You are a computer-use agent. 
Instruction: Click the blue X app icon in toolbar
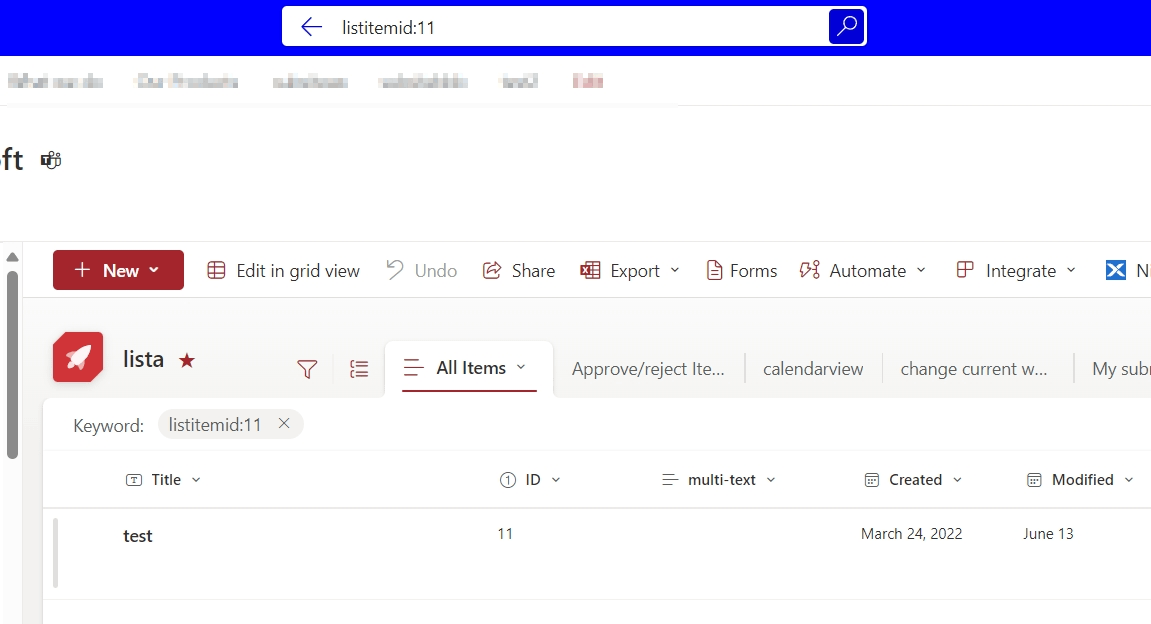pos(1114,269)
